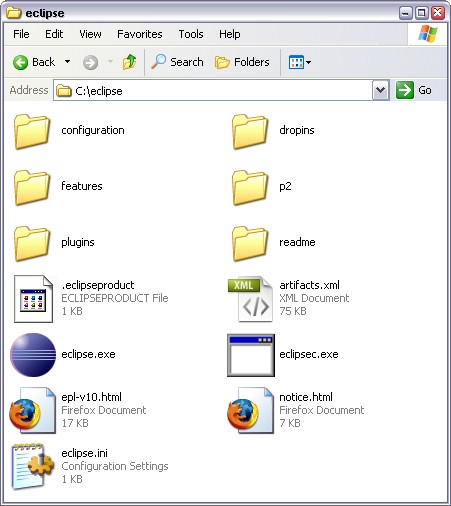This screenshot has width=451, height=506.
Task: Expand the Back history dropdown arrow
Action: [67, 62]
